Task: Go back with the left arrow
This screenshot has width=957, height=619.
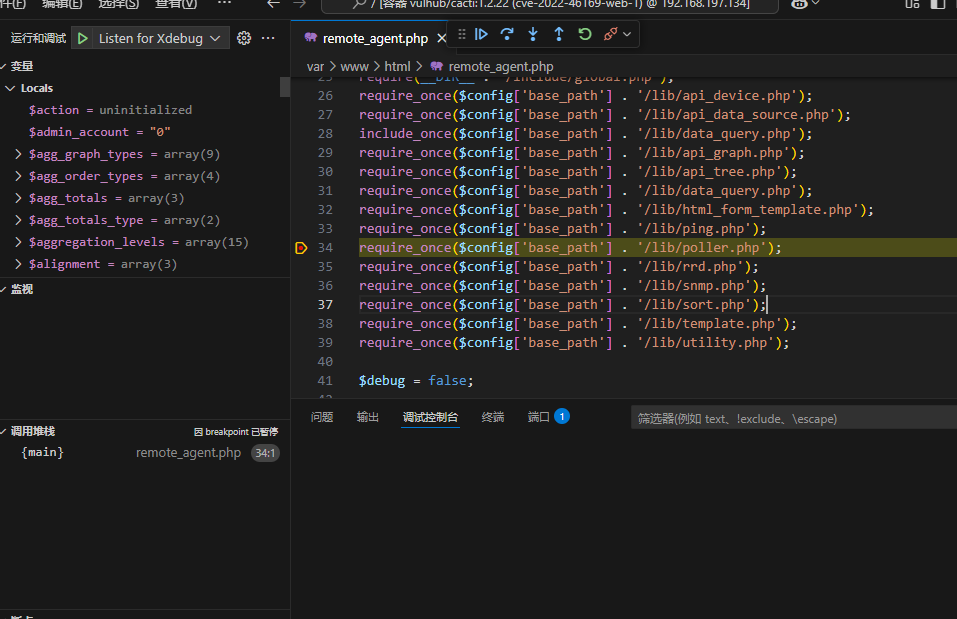Action: 273,4
